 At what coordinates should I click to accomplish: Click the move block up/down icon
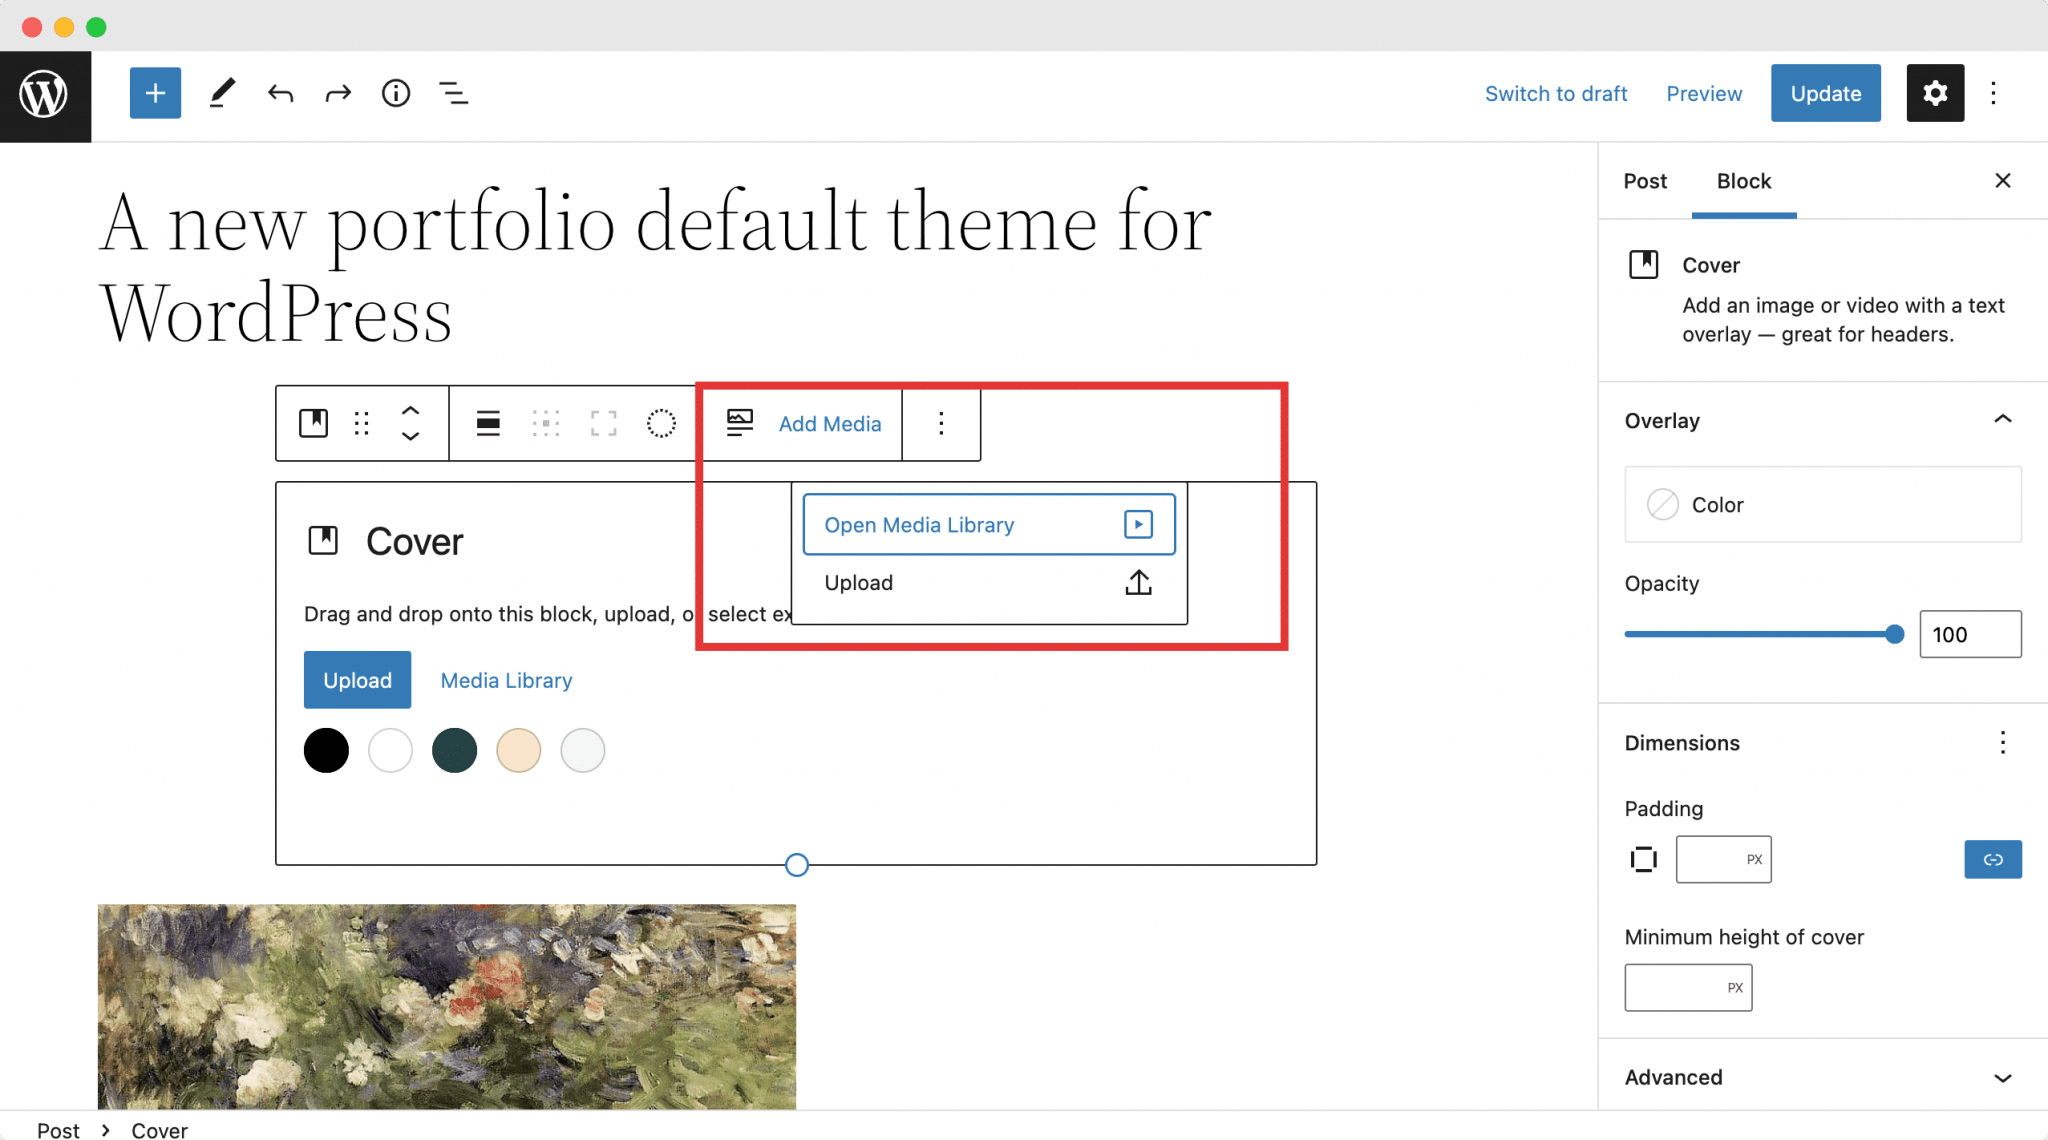(x=407, y=424)
